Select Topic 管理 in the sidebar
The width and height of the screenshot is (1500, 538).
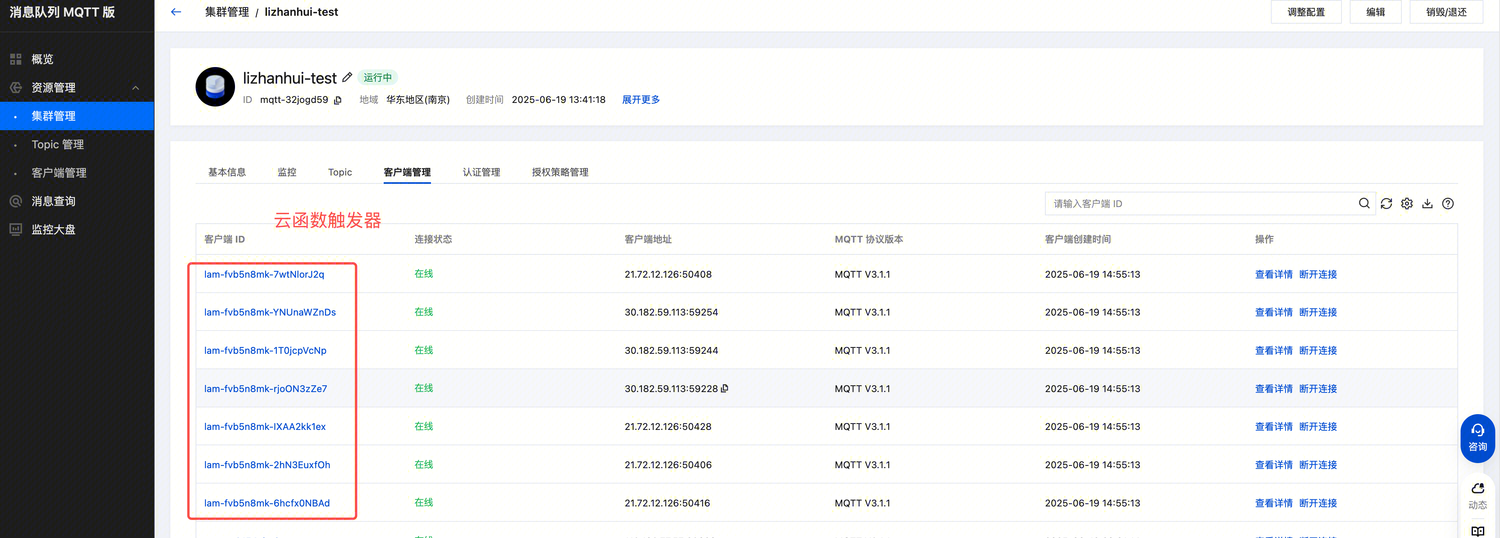click(x=58, y=145)
